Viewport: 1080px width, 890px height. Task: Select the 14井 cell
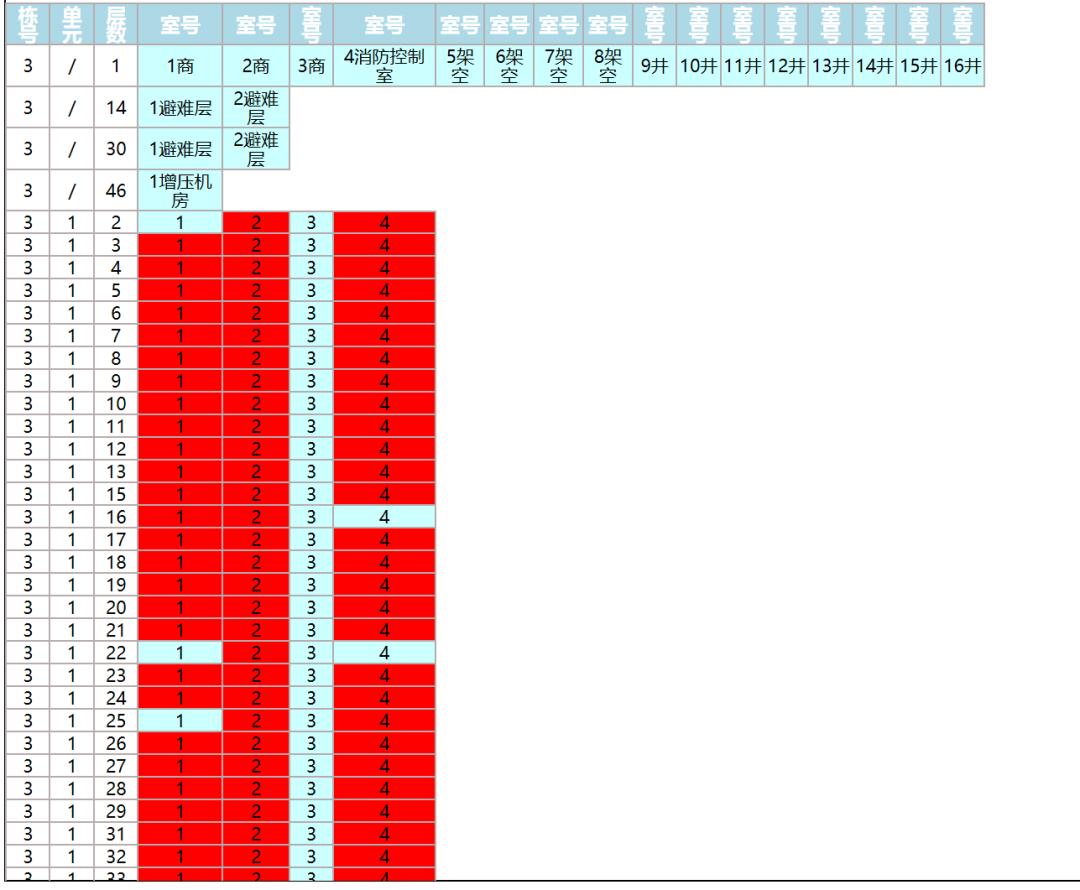tap(875, 66)
